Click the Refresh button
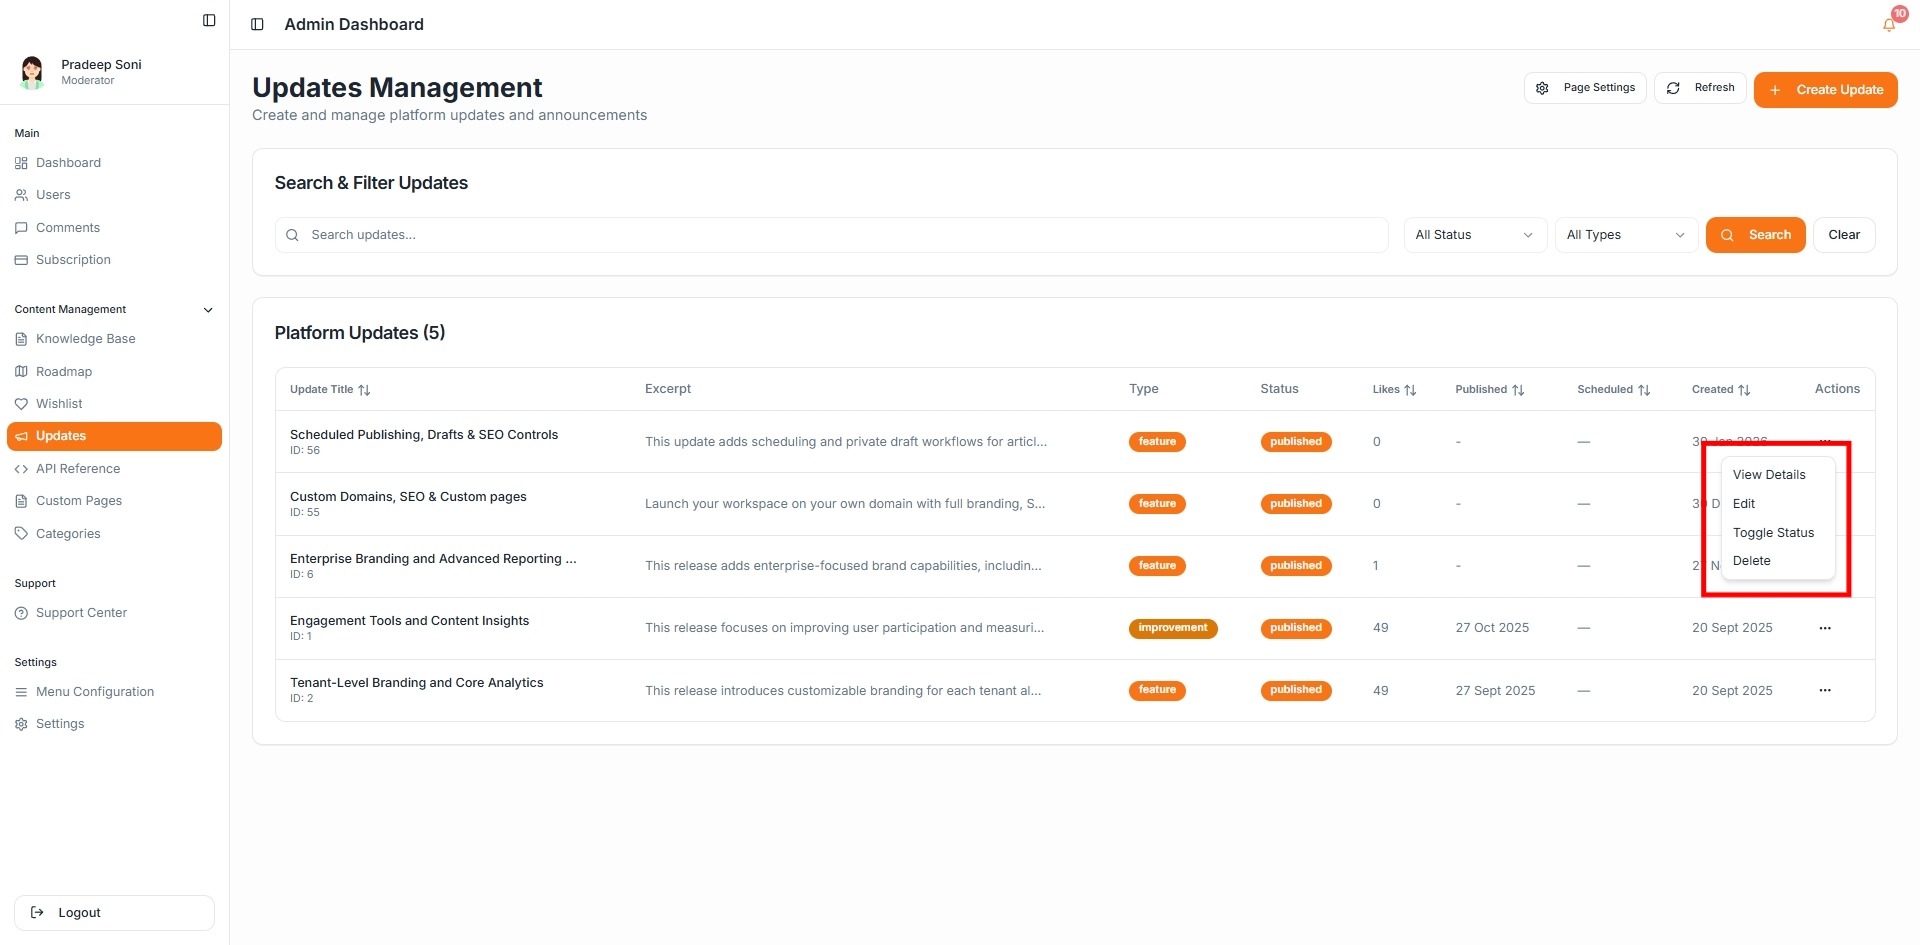The height and width of the screenshot is (945, 1920). click(1700, 88)
